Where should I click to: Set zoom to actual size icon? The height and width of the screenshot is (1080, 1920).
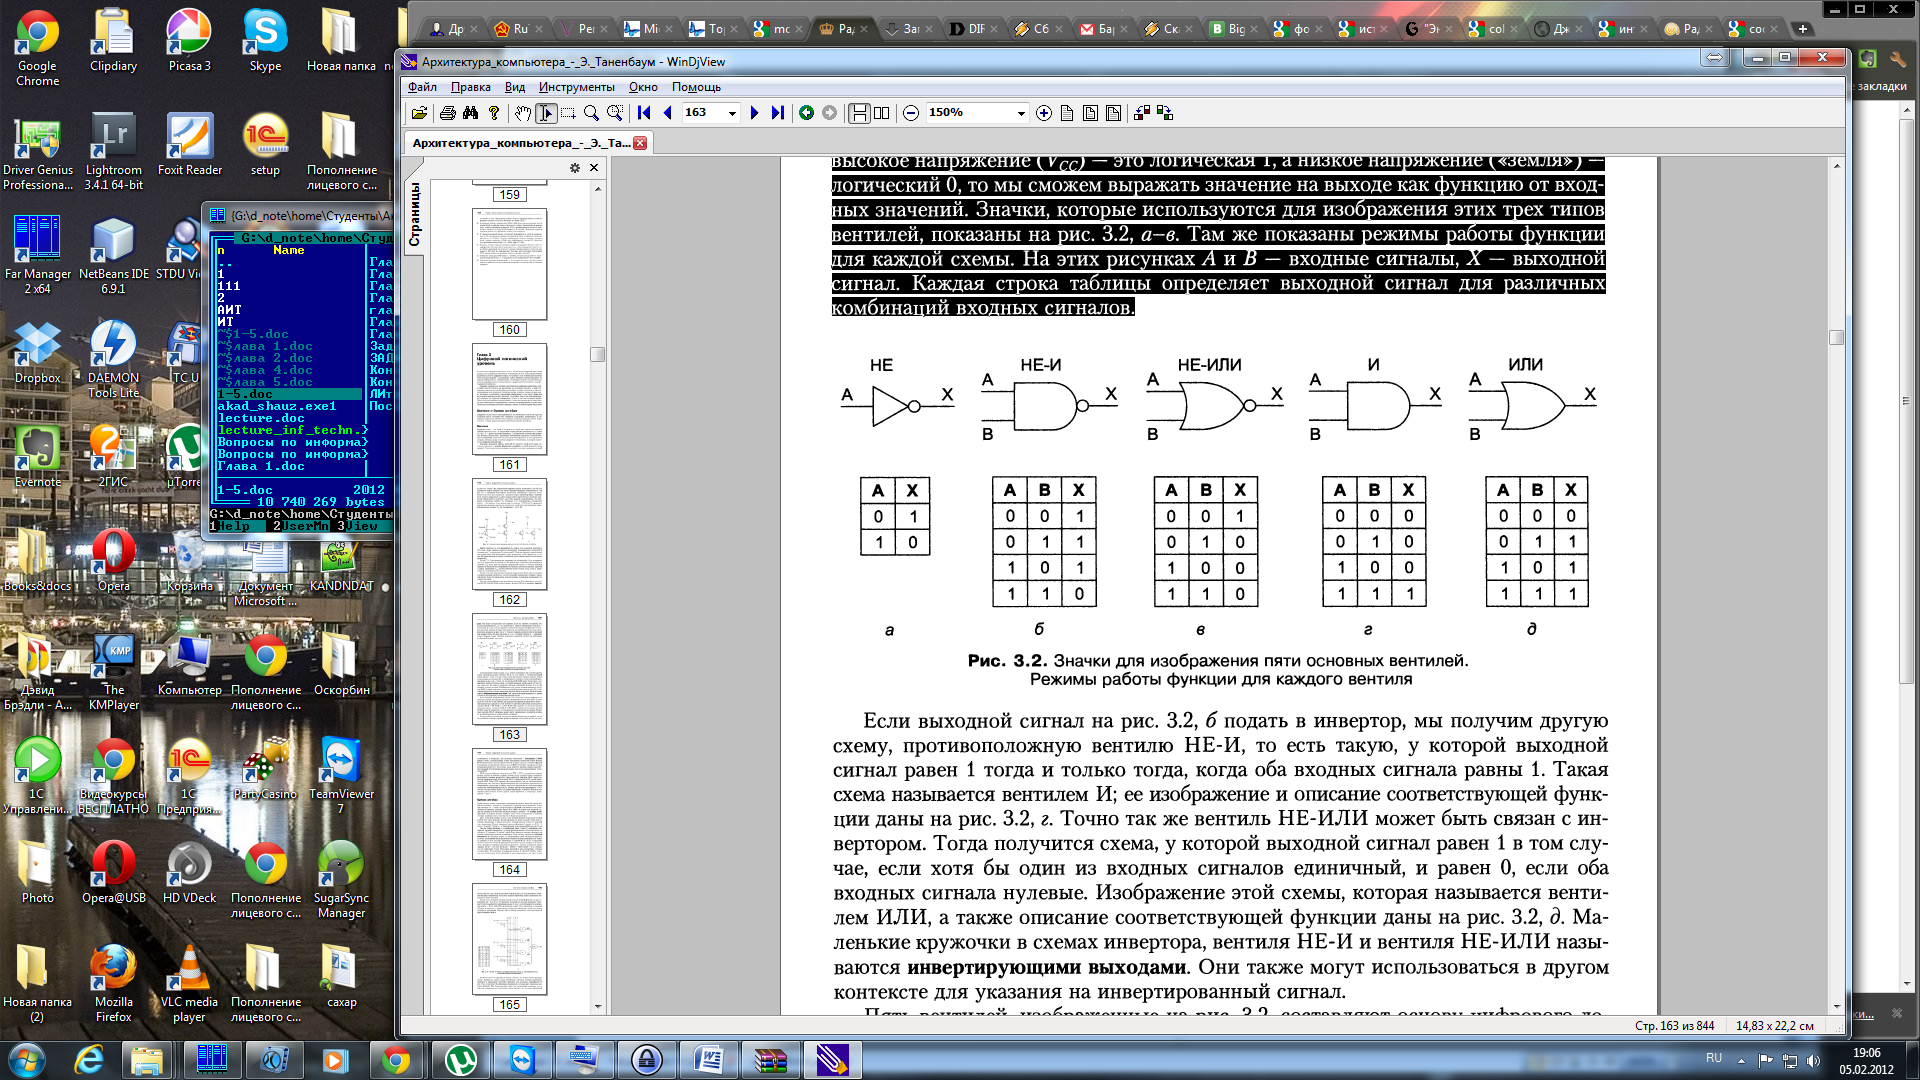[x=1067, y=113]
